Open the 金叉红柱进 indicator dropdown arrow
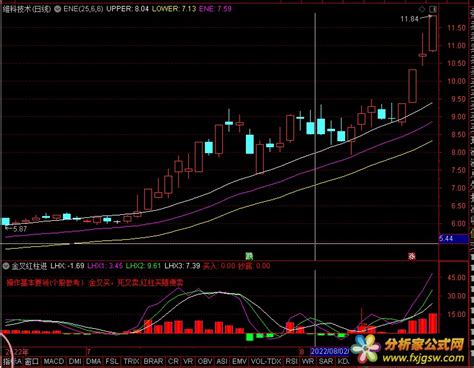This screenshot has height=368, width=474. click(x=6, y=266)
